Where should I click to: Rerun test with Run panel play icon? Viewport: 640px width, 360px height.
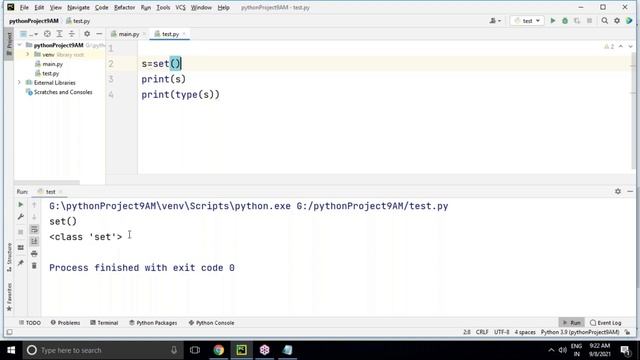[20, 204]
